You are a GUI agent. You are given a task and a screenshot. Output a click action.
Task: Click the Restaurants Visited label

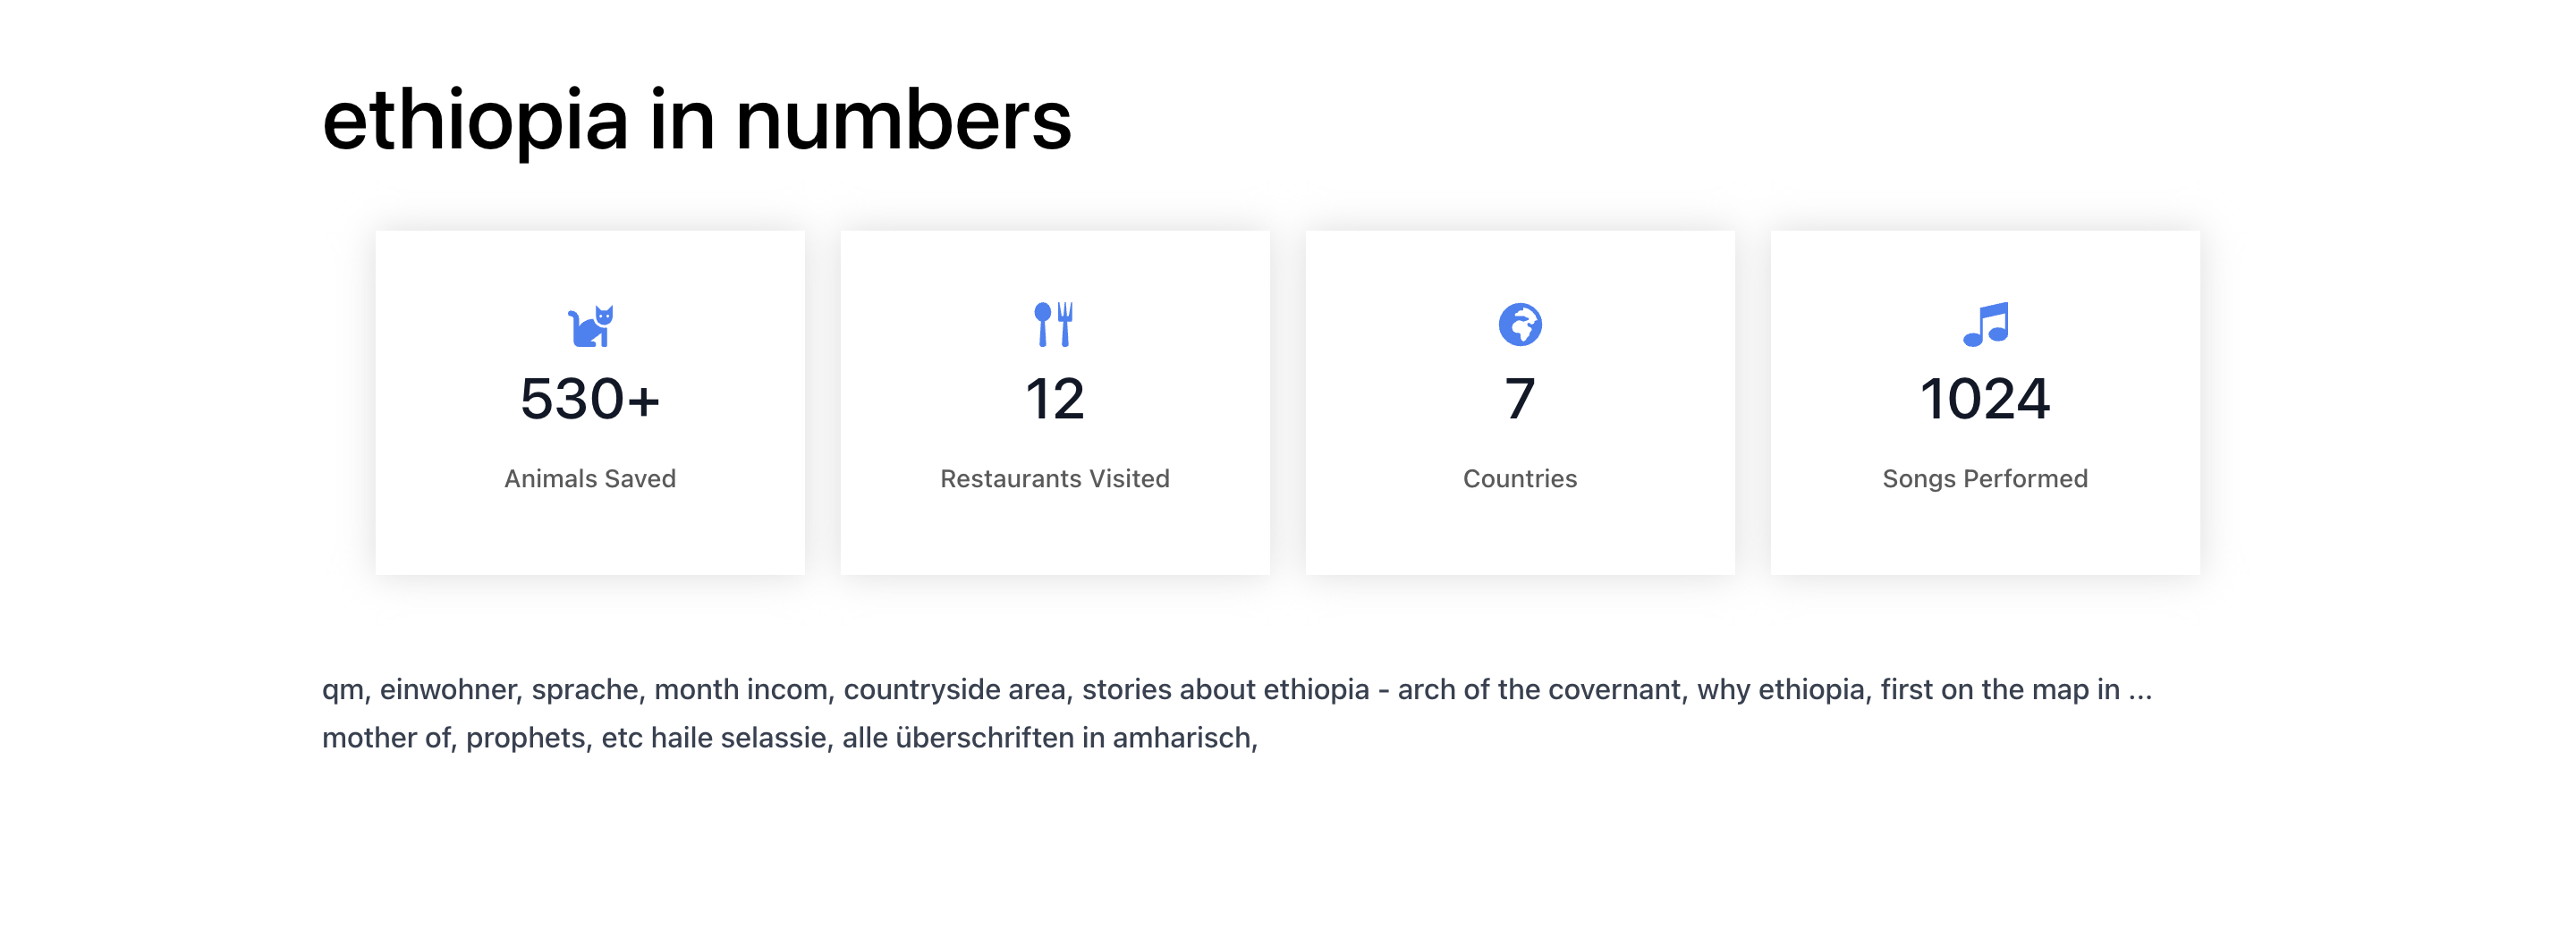(x=1054, y=479)
